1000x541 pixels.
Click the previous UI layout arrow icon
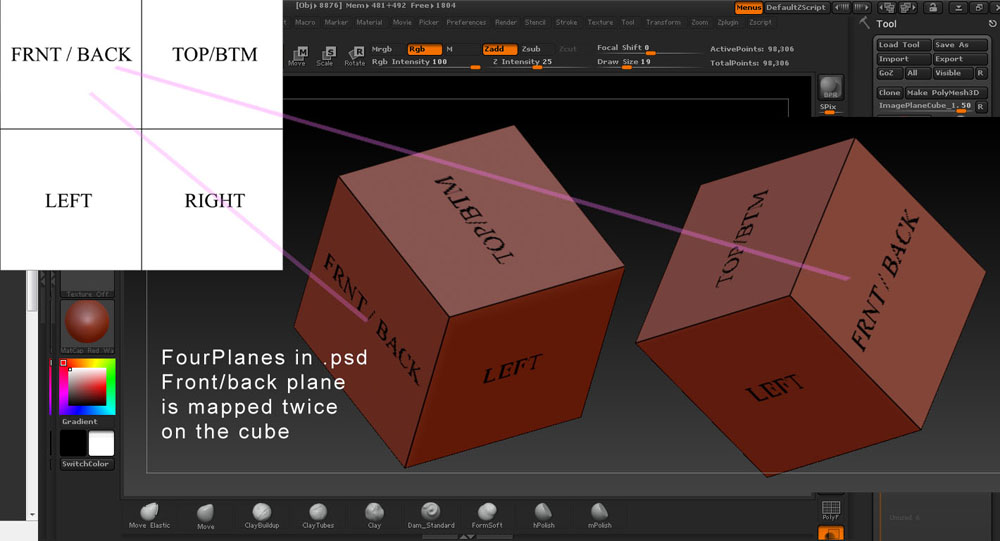tap(842, 8)
